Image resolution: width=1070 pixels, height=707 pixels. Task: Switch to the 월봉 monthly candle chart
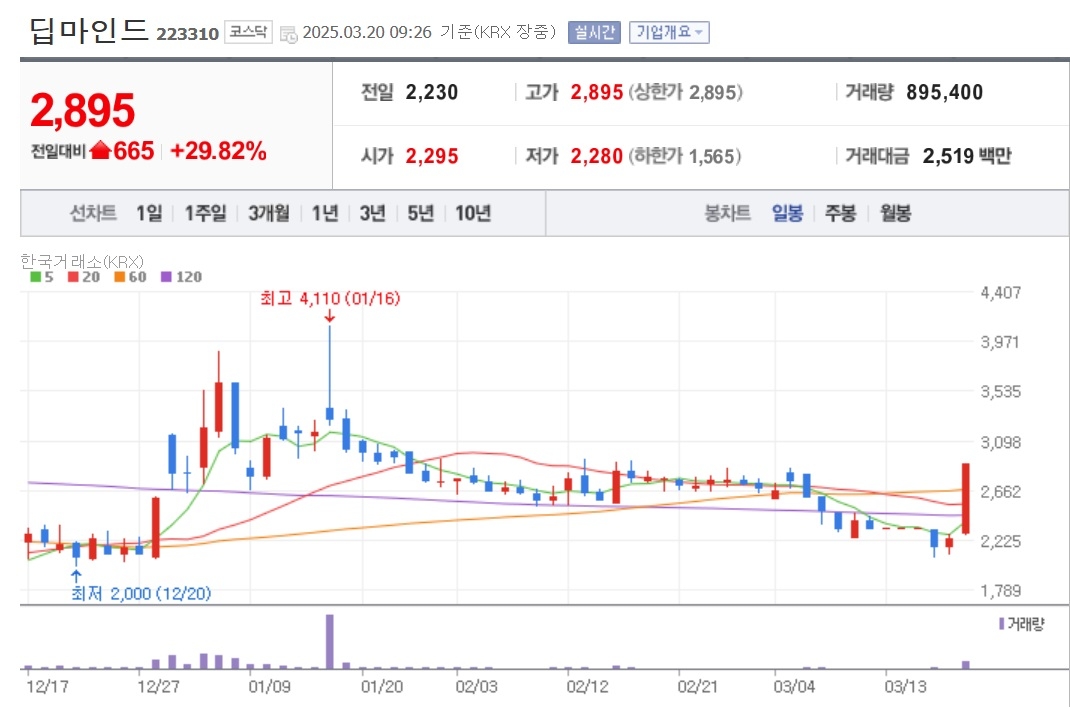point(895,214)
